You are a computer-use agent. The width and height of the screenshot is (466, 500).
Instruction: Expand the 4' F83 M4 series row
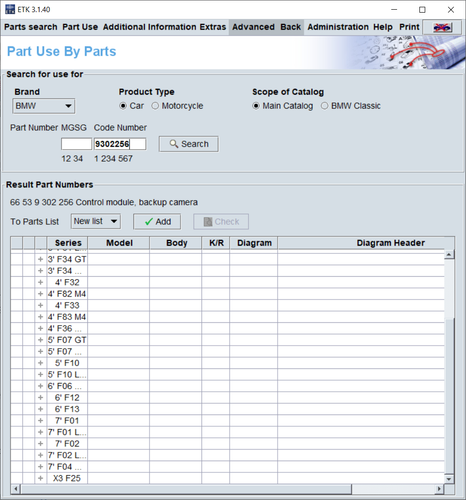40,317
